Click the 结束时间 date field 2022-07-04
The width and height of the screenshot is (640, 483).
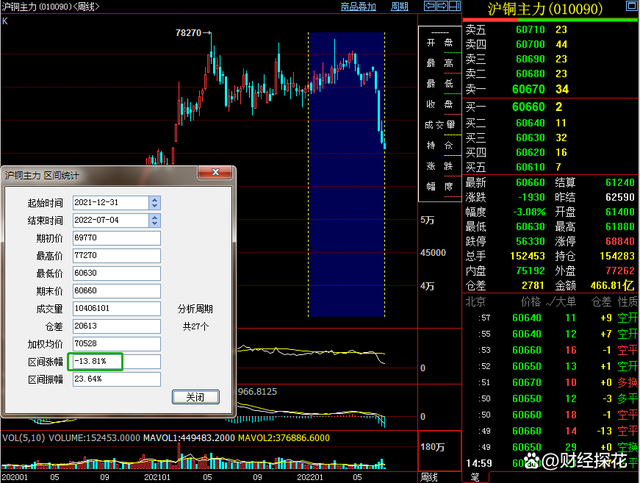pyautogui.click(x=111, y=220)
